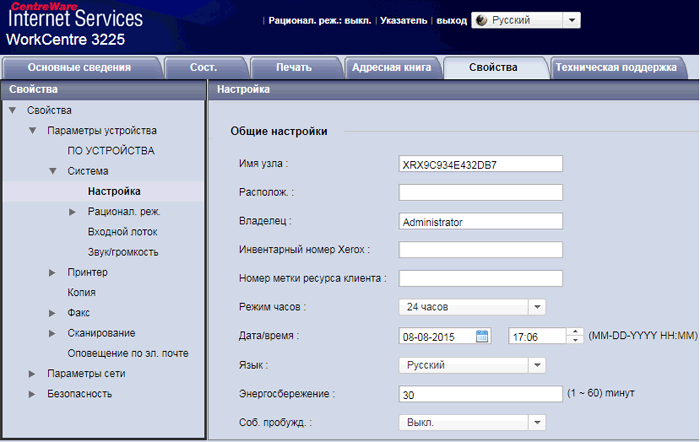This screenshot has height=442, width=700.
Task: Decrease time with the down spinner arrow
Action: [575, 340]
